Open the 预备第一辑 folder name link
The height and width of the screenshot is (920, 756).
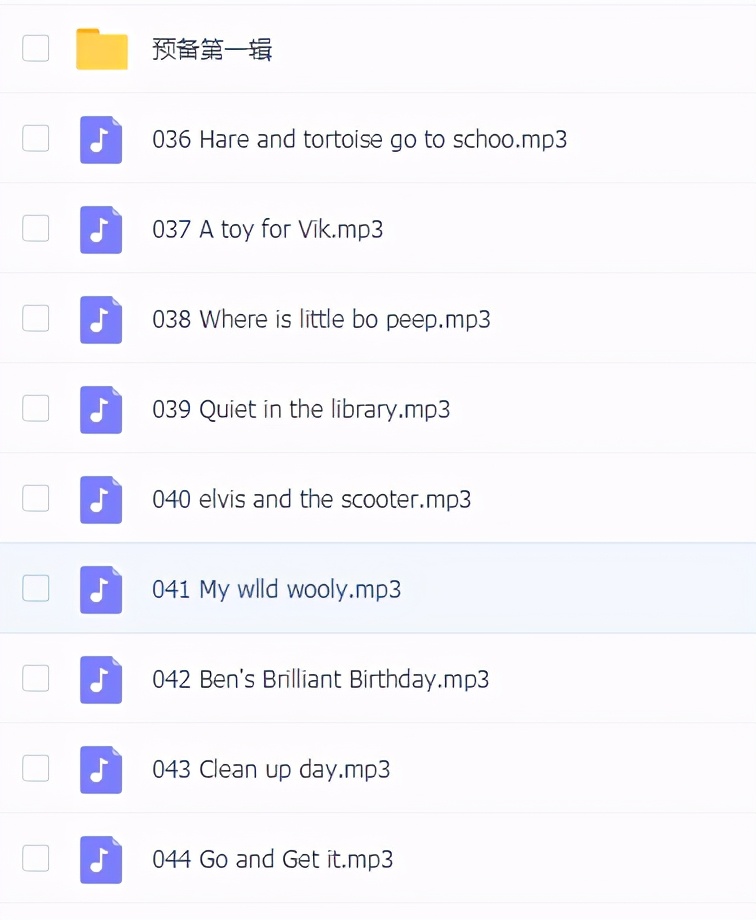tap(212, 49)
